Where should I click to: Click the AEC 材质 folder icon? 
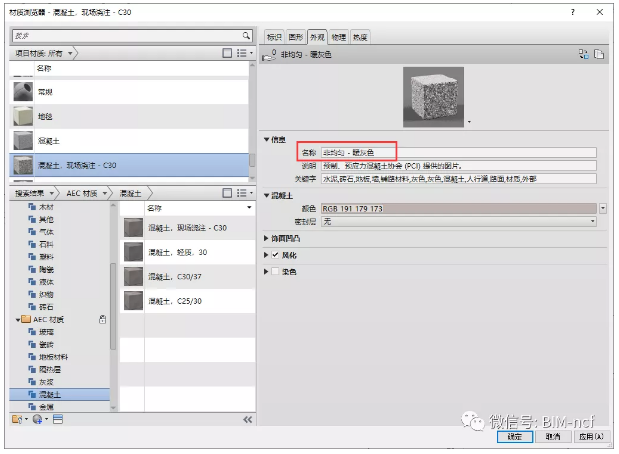(26, 319)
